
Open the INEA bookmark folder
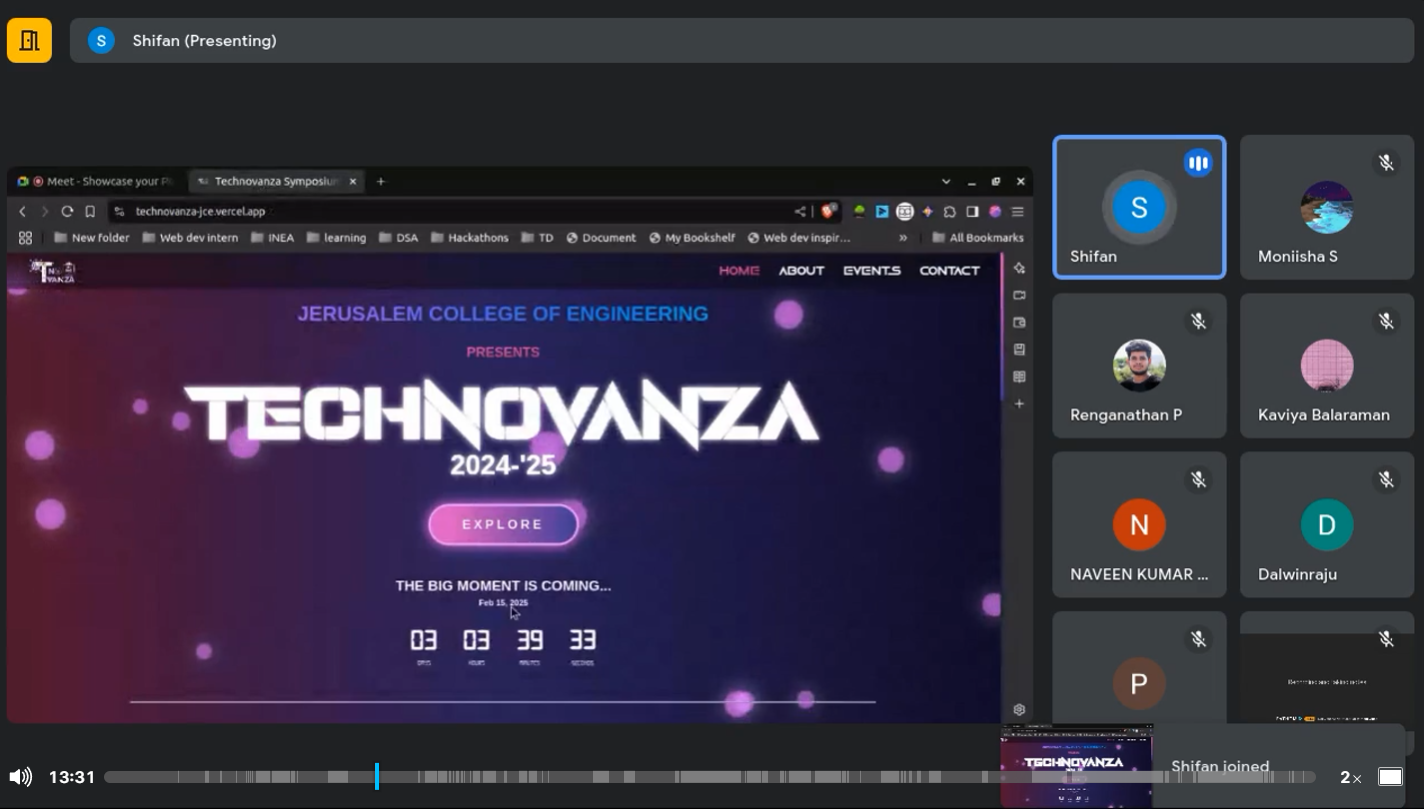pyautogui.click(x=272, y=238)
